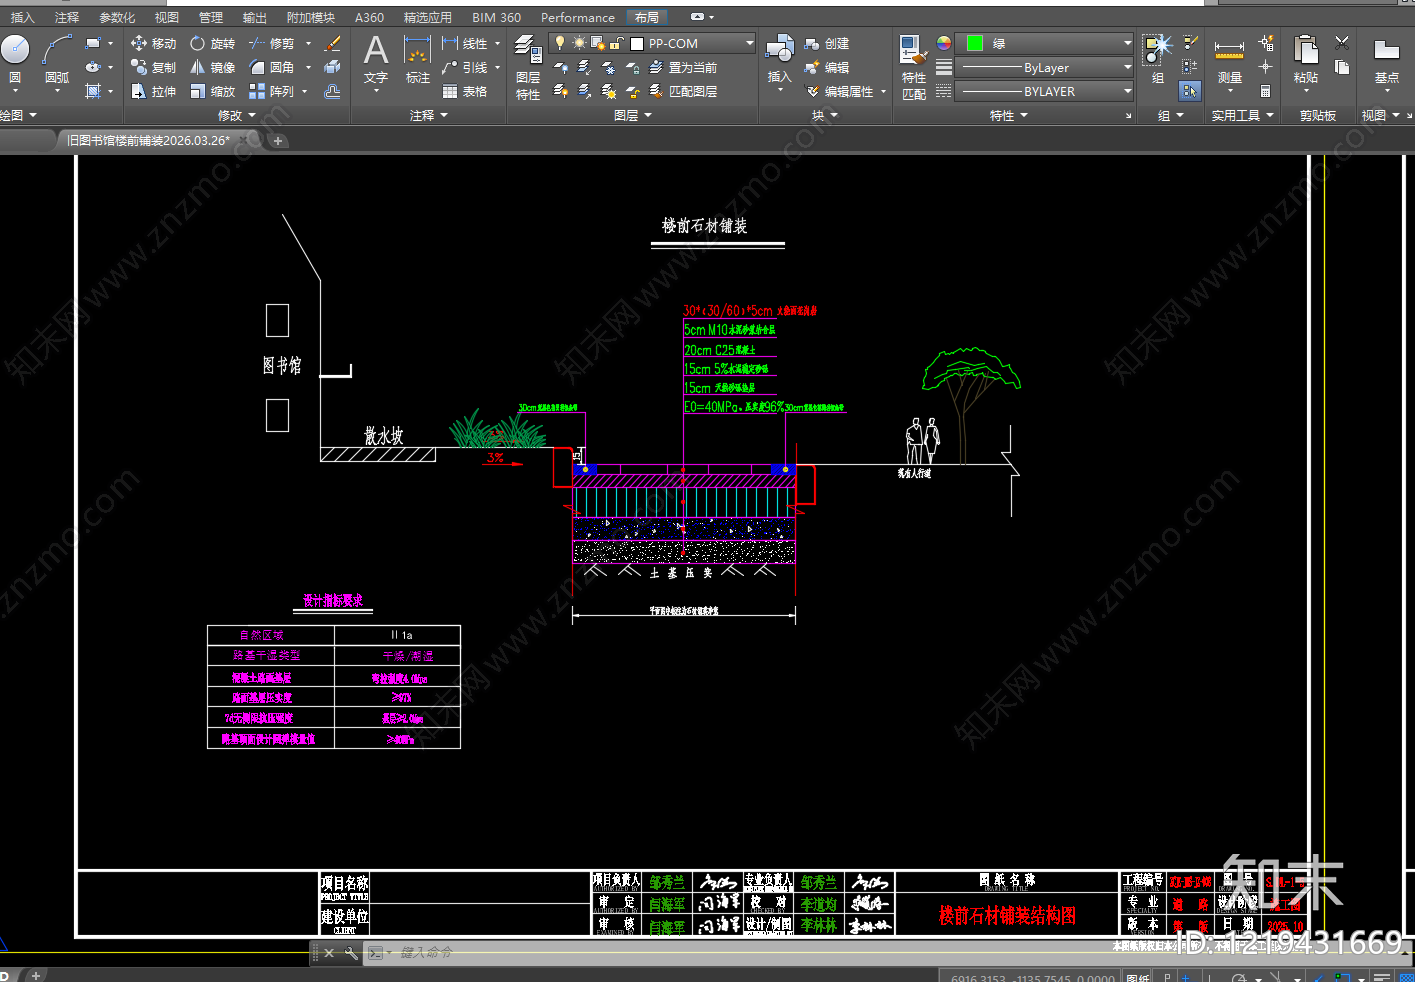Toggle the layer on/off light bulb
Image resolution: width=1415 pixels, height=982 pixels.
[x=560, y=43]
